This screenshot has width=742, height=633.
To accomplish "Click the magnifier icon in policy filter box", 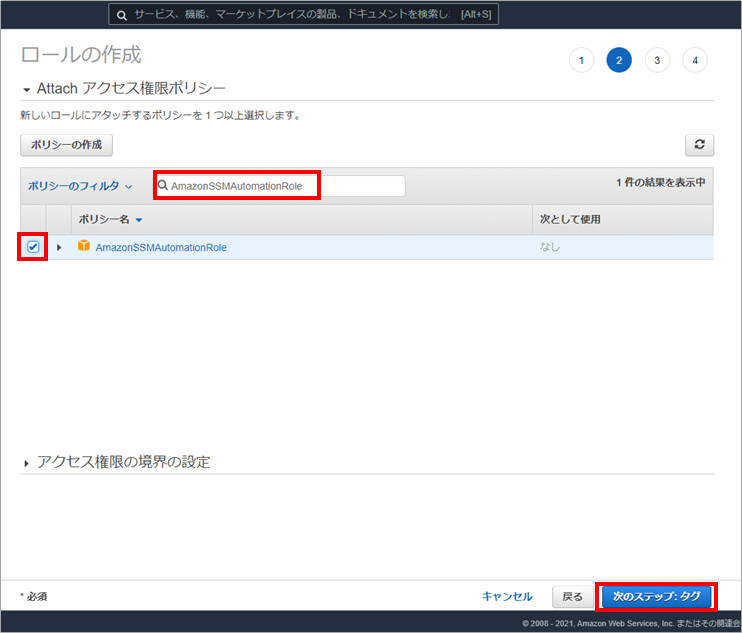I will tap(163, 185).
